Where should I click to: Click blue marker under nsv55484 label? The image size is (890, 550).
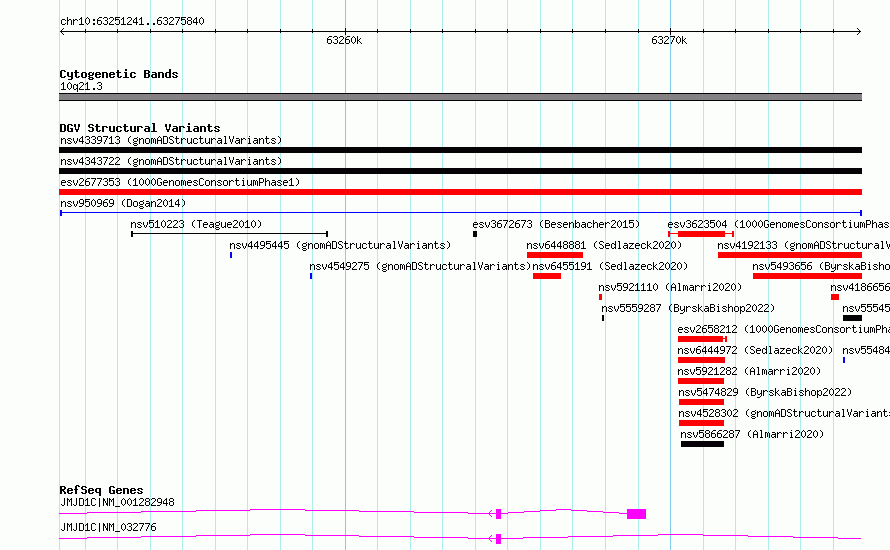(844, 360)
